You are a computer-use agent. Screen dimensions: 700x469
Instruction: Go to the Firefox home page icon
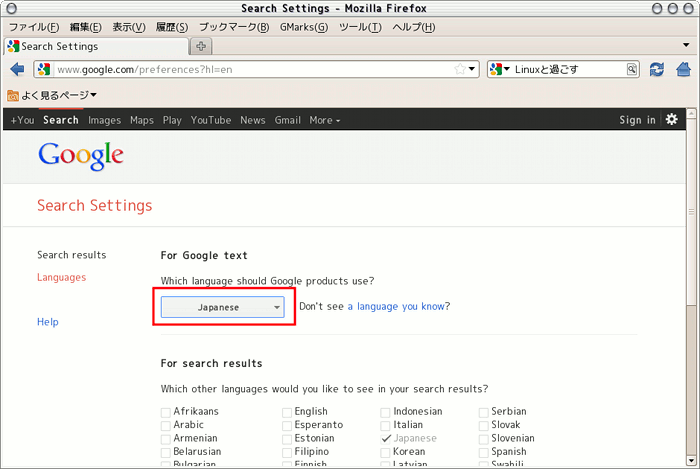click(683, 69)
